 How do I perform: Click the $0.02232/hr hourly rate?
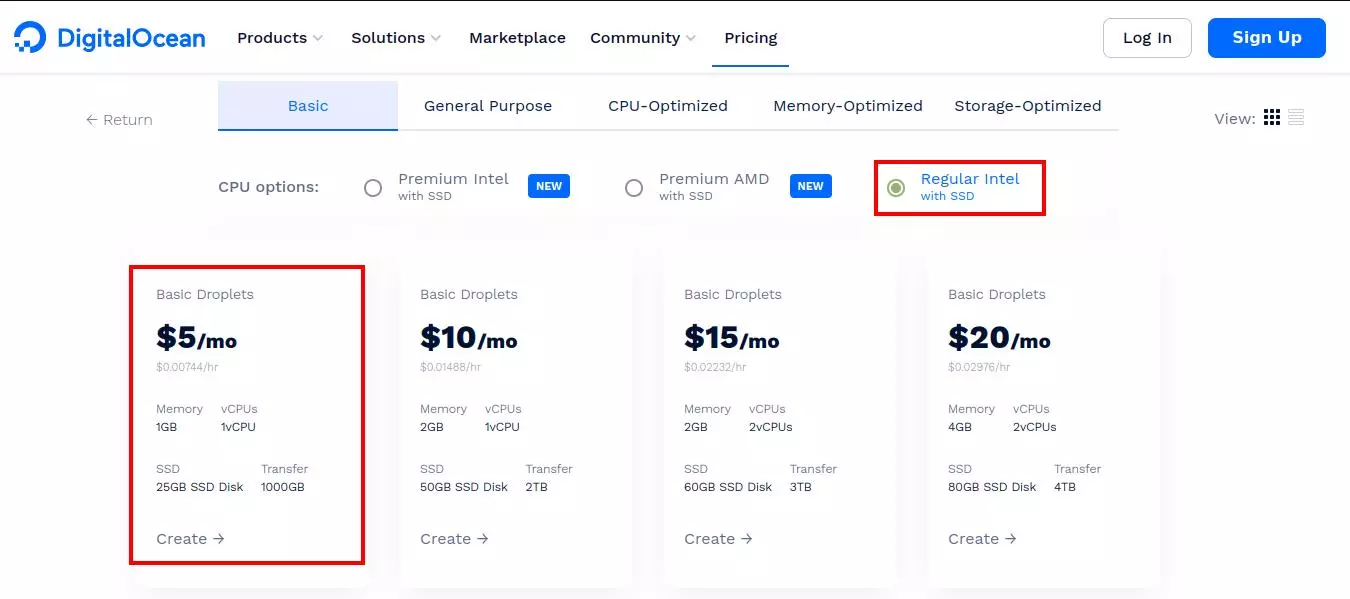[x=715, y=367]
